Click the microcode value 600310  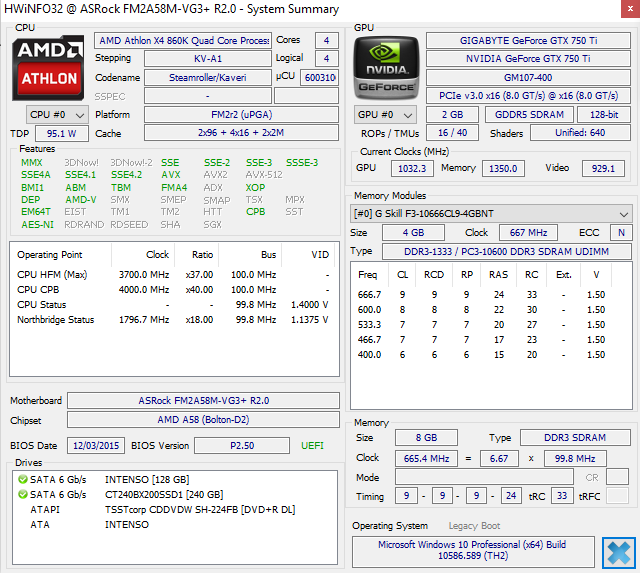(x=319, y=78)
